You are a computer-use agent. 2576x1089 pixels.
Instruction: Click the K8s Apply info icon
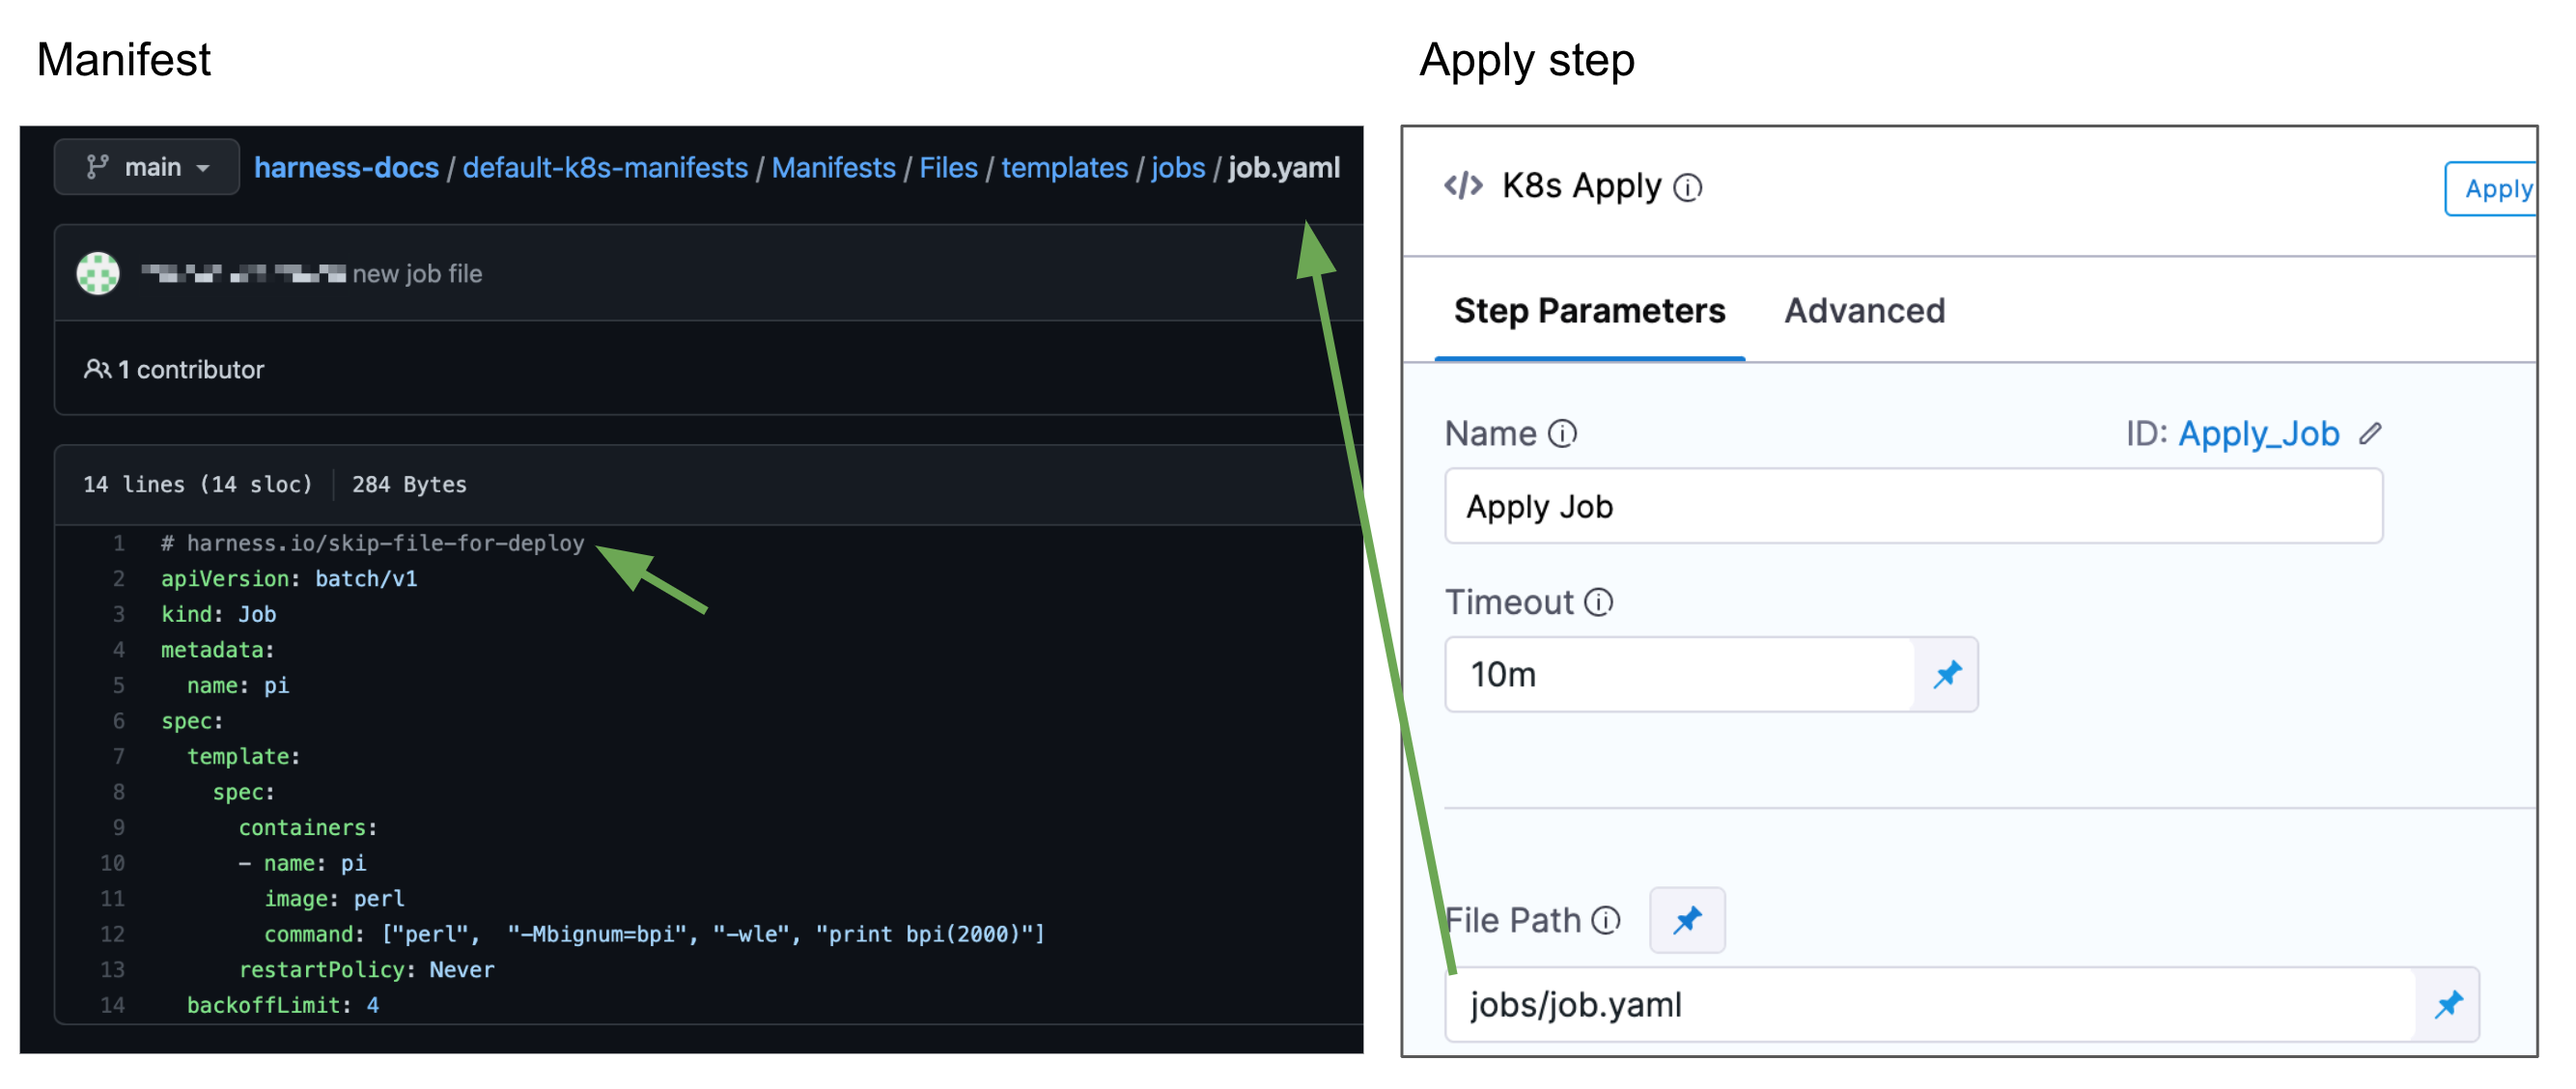pos(1687,188)
